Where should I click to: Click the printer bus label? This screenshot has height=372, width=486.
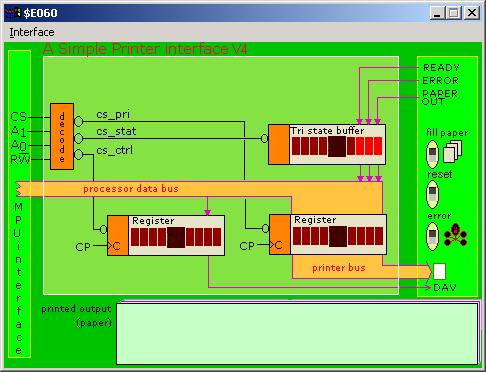pyautogui.click(x=339, y=268)
